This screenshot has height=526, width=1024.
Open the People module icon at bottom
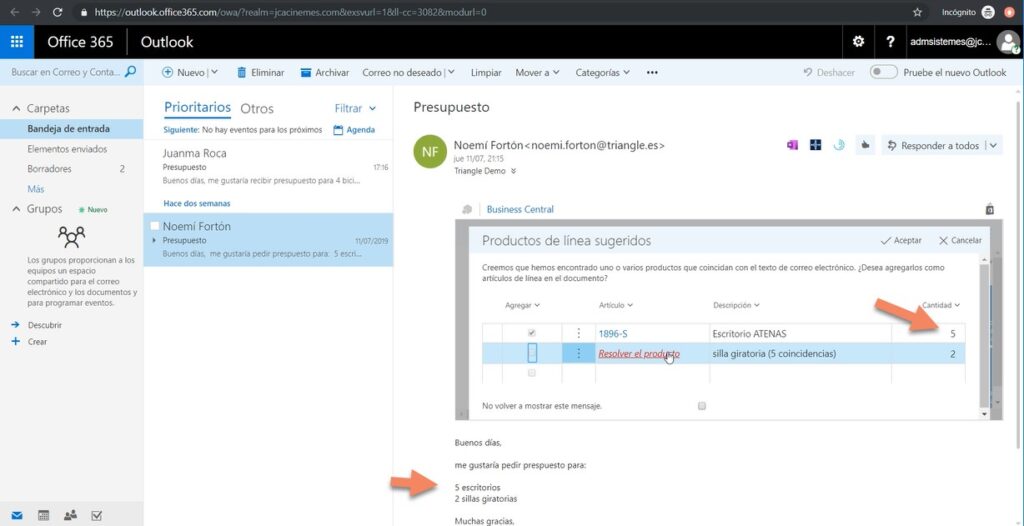tap(70, 516)
